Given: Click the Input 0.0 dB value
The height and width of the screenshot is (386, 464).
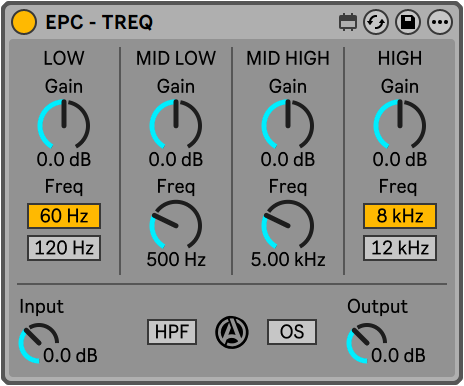Looking at the screenshot, I should point(70,355).
